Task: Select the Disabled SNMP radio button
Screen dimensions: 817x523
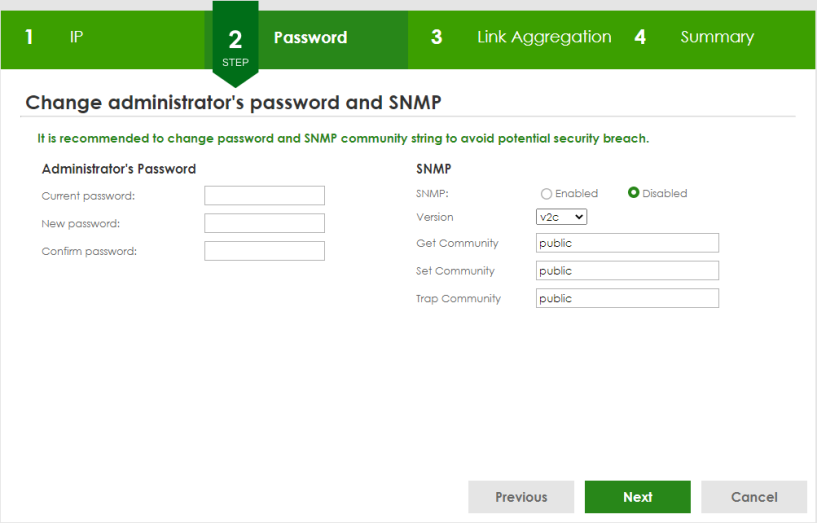Action: tap(634, 193)
